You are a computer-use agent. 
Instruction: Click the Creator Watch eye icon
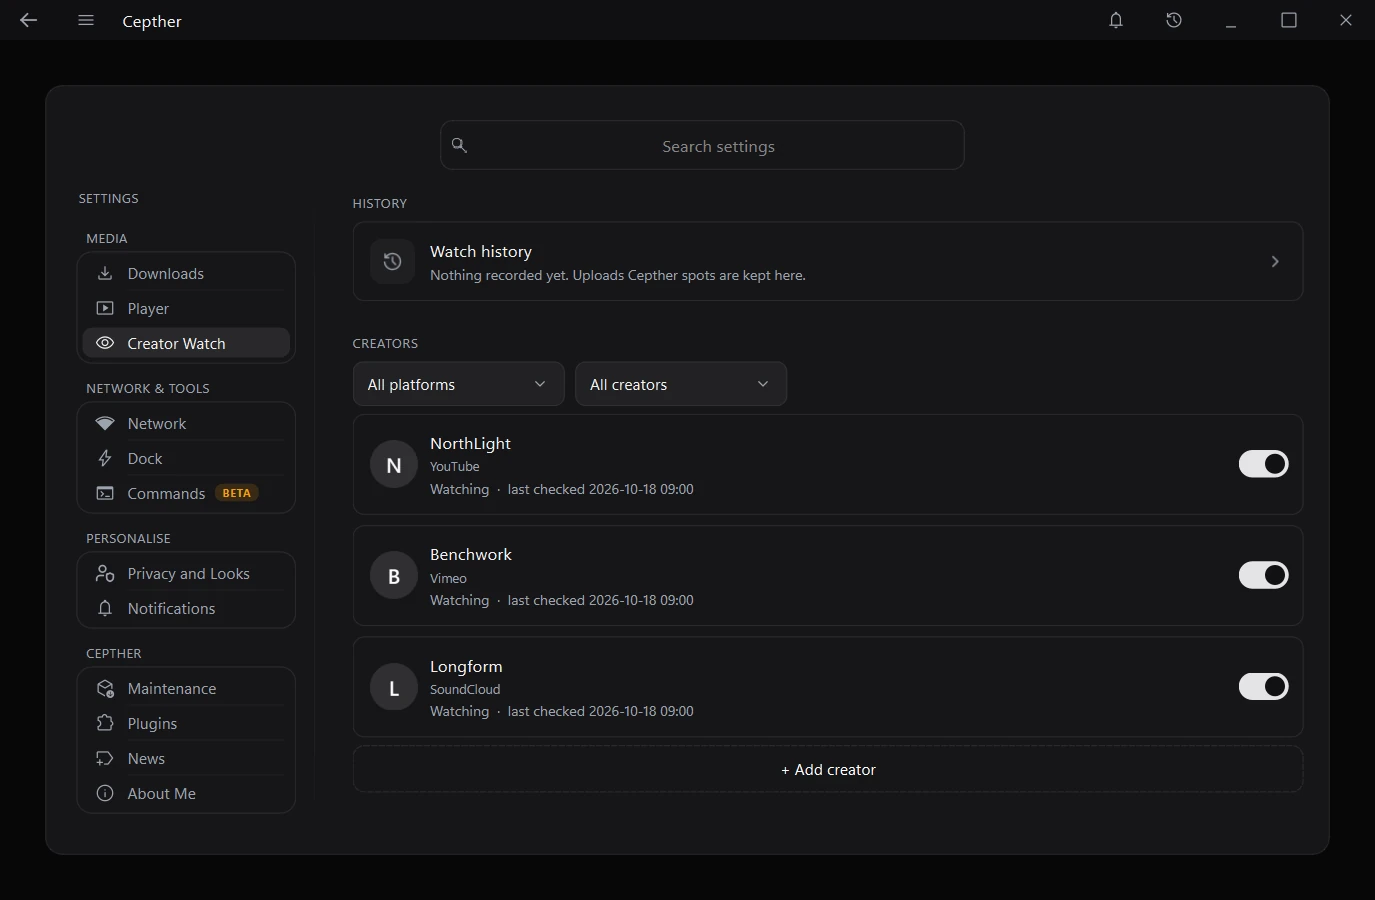105,343
